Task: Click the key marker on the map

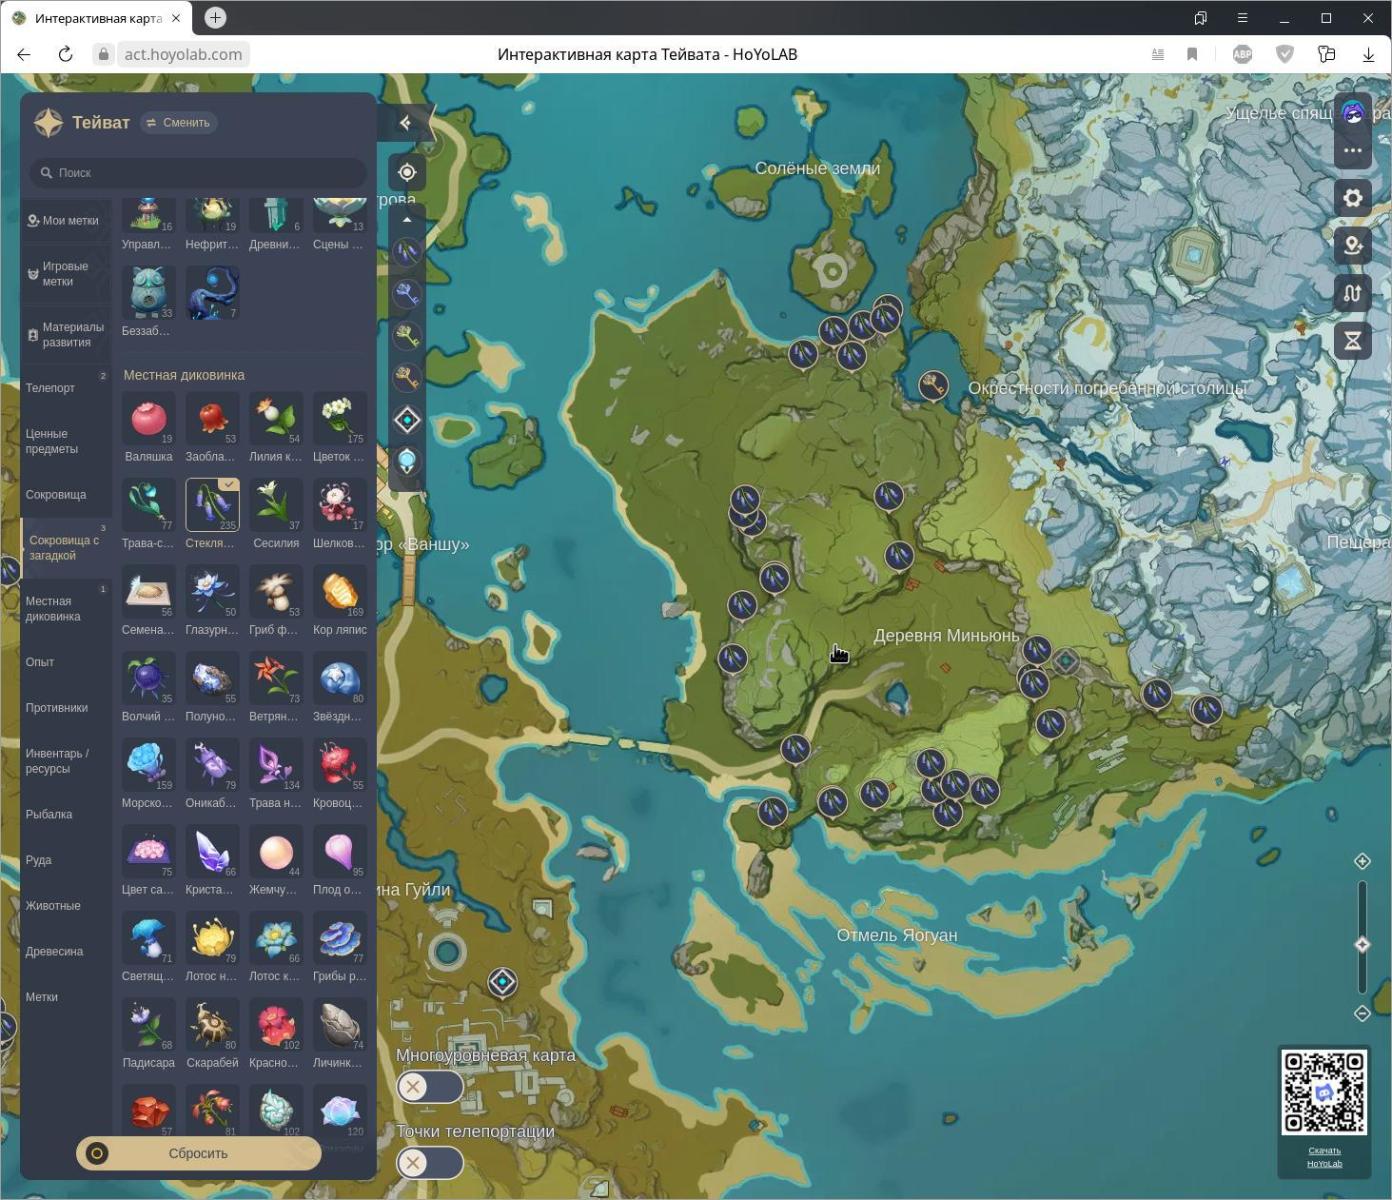Action: tap(933, 385)
